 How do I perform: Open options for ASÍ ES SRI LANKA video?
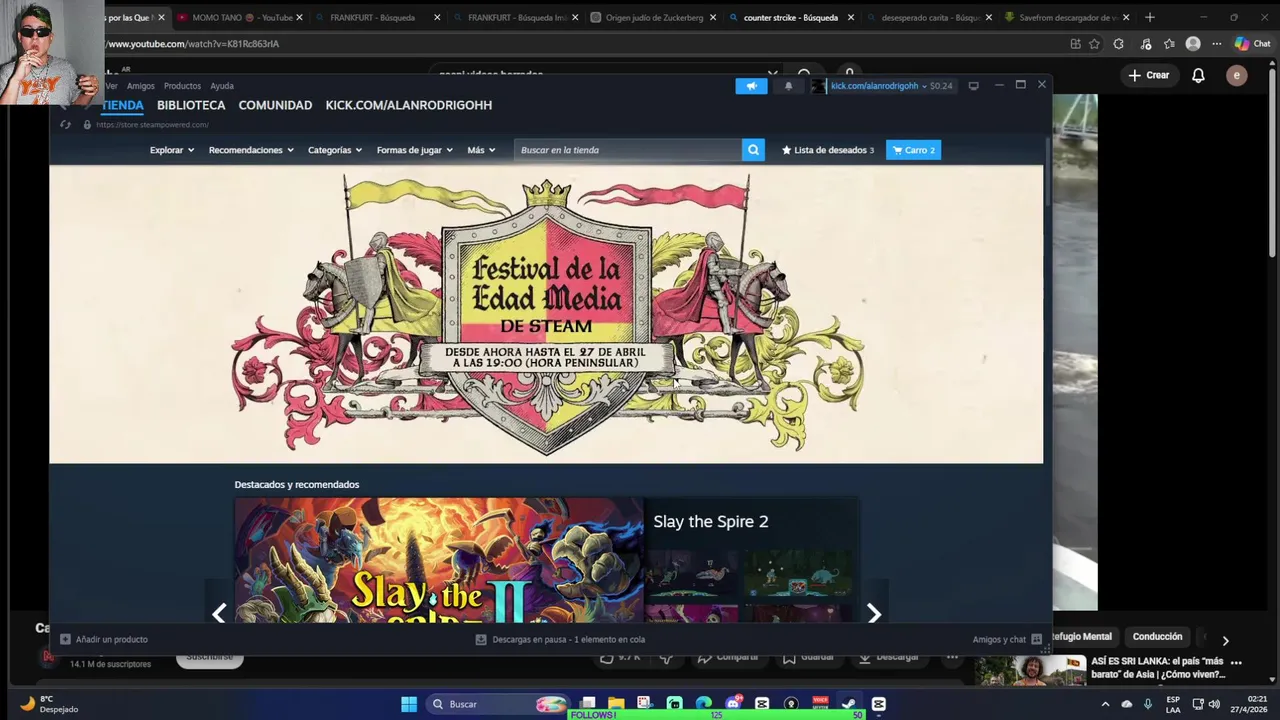pos(1236,662)
